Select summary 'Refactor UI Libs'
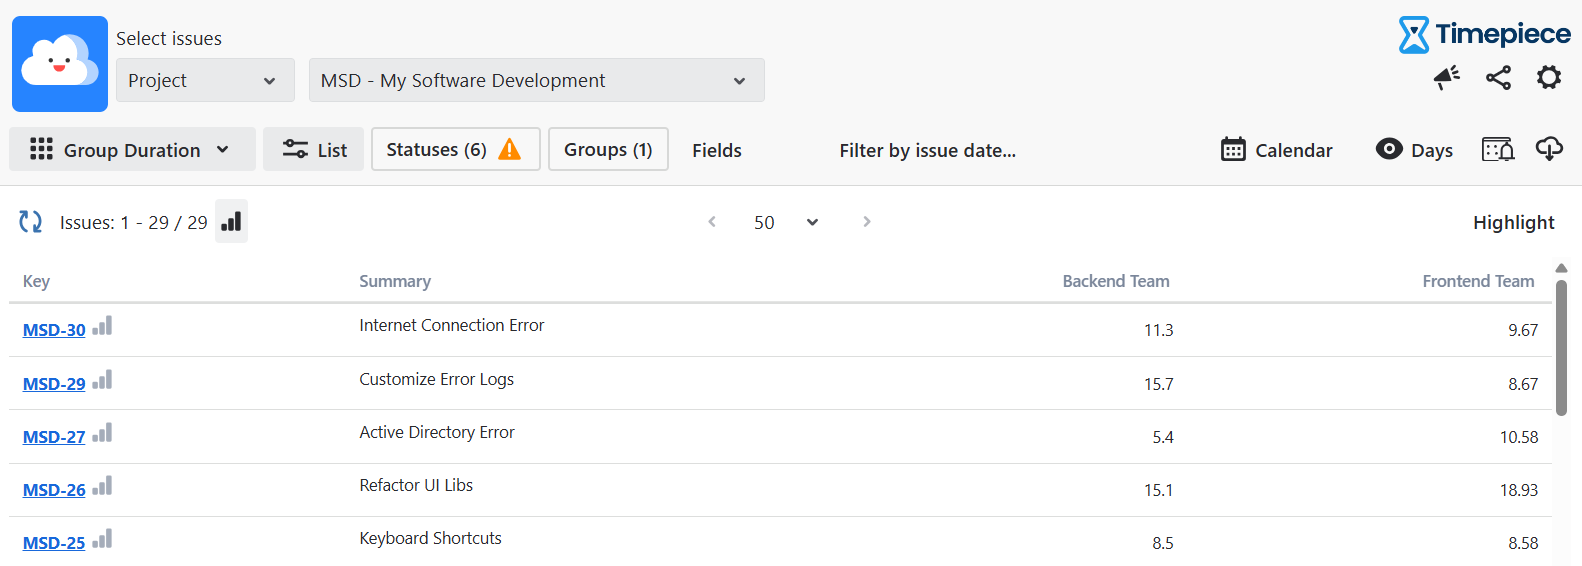 tap(416, 485)
